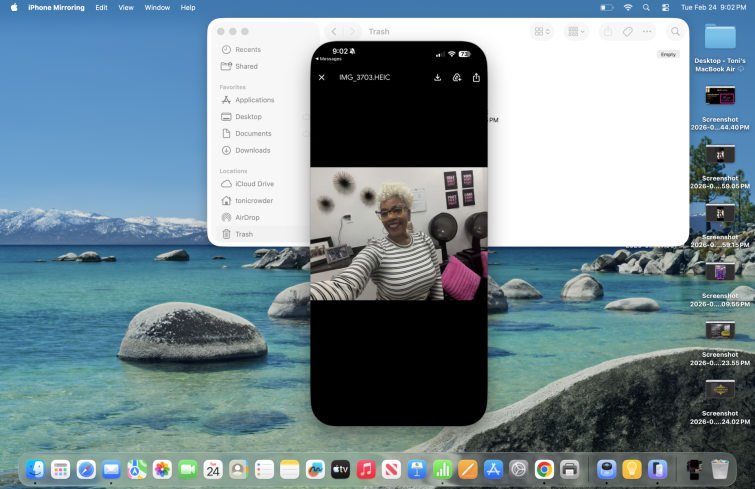Open the Window menu in the menu bar
This screenshot has width=755, height=489.
click(157, 7)
